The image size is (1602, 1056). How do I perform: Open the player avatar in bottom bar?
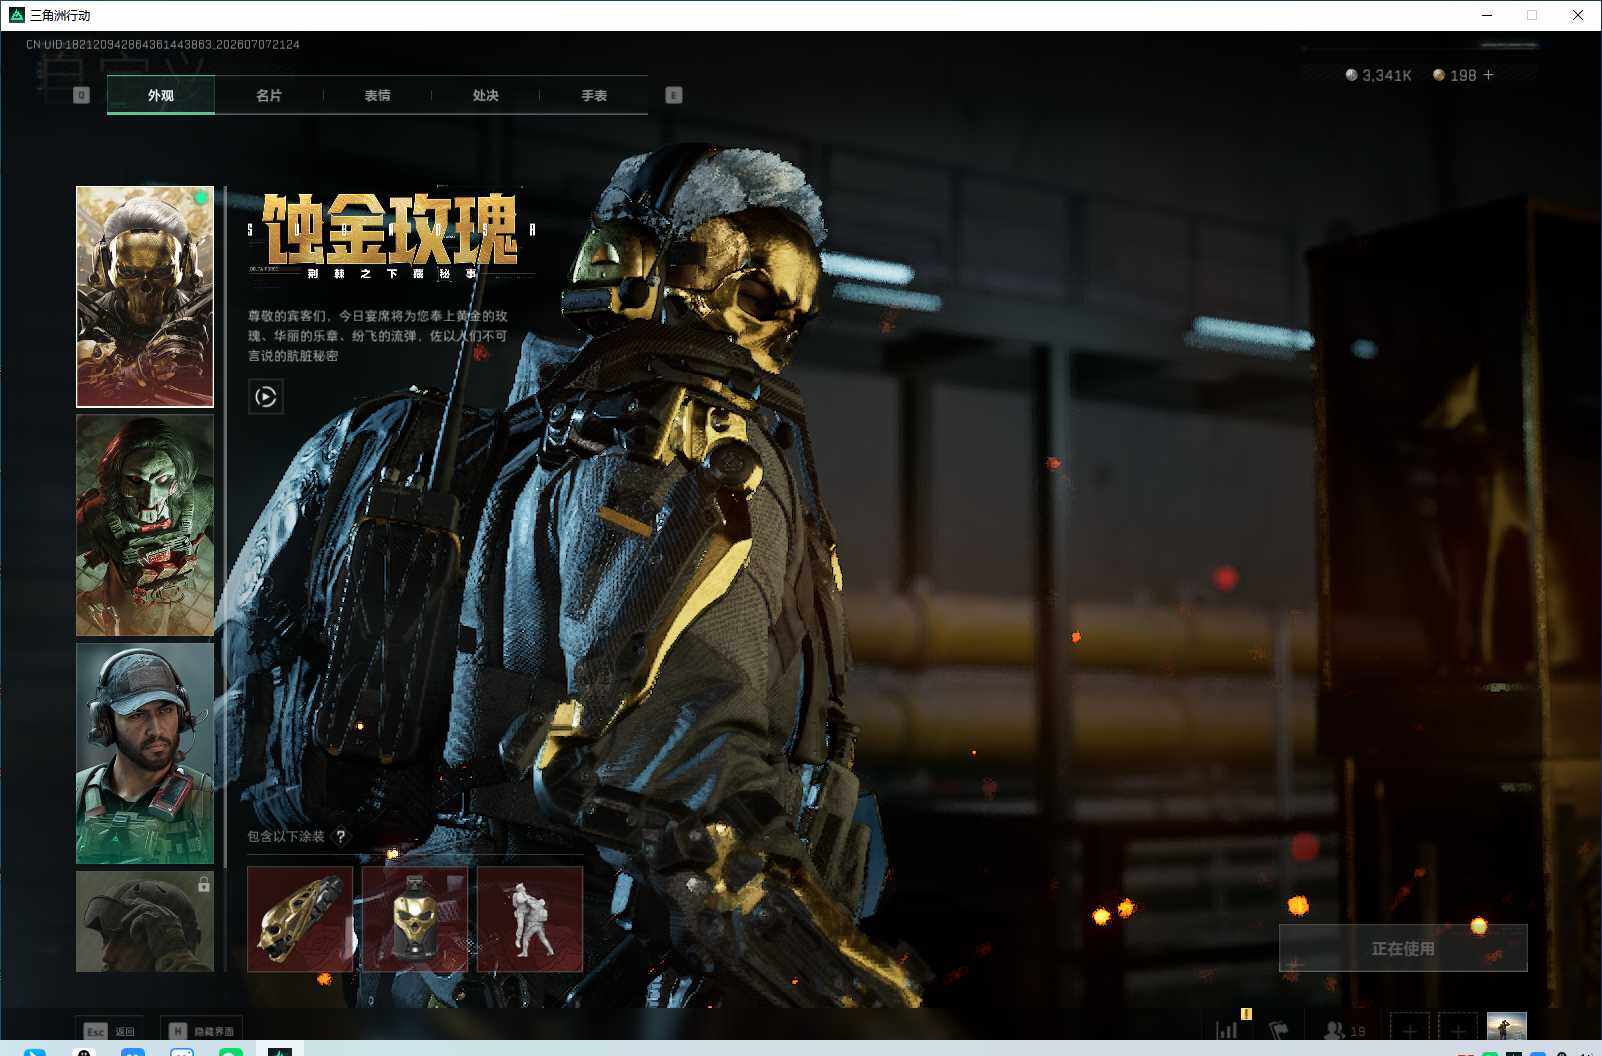pyautogui.click(x=1506, y=1028)
